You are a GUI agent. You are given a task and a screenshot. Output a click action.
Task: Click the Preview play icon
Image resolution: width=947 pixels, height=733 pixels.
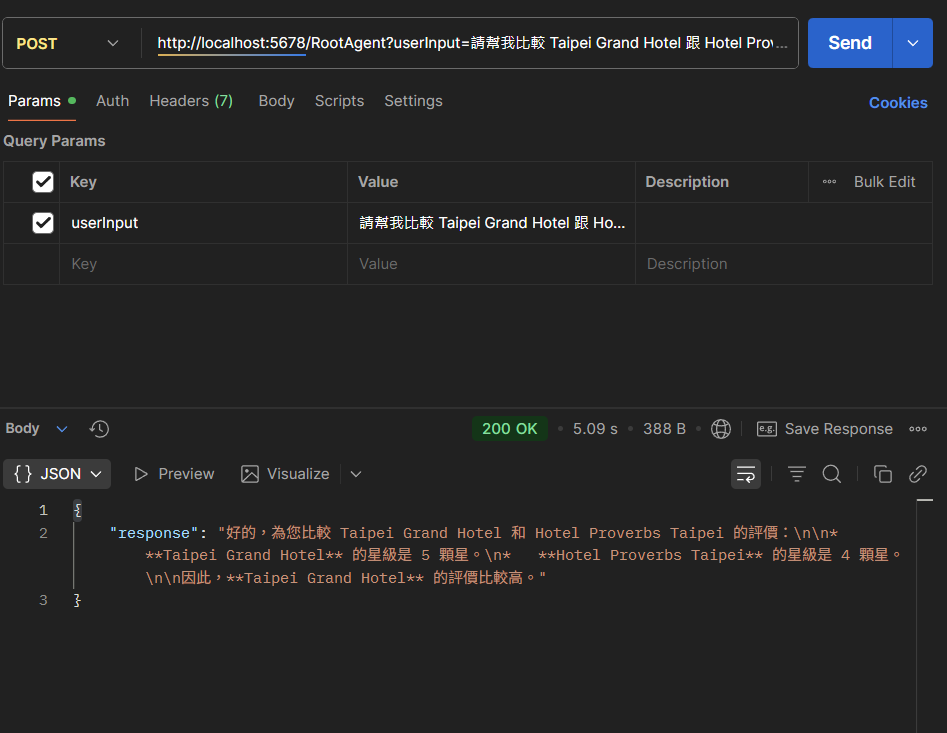point(141,474)
